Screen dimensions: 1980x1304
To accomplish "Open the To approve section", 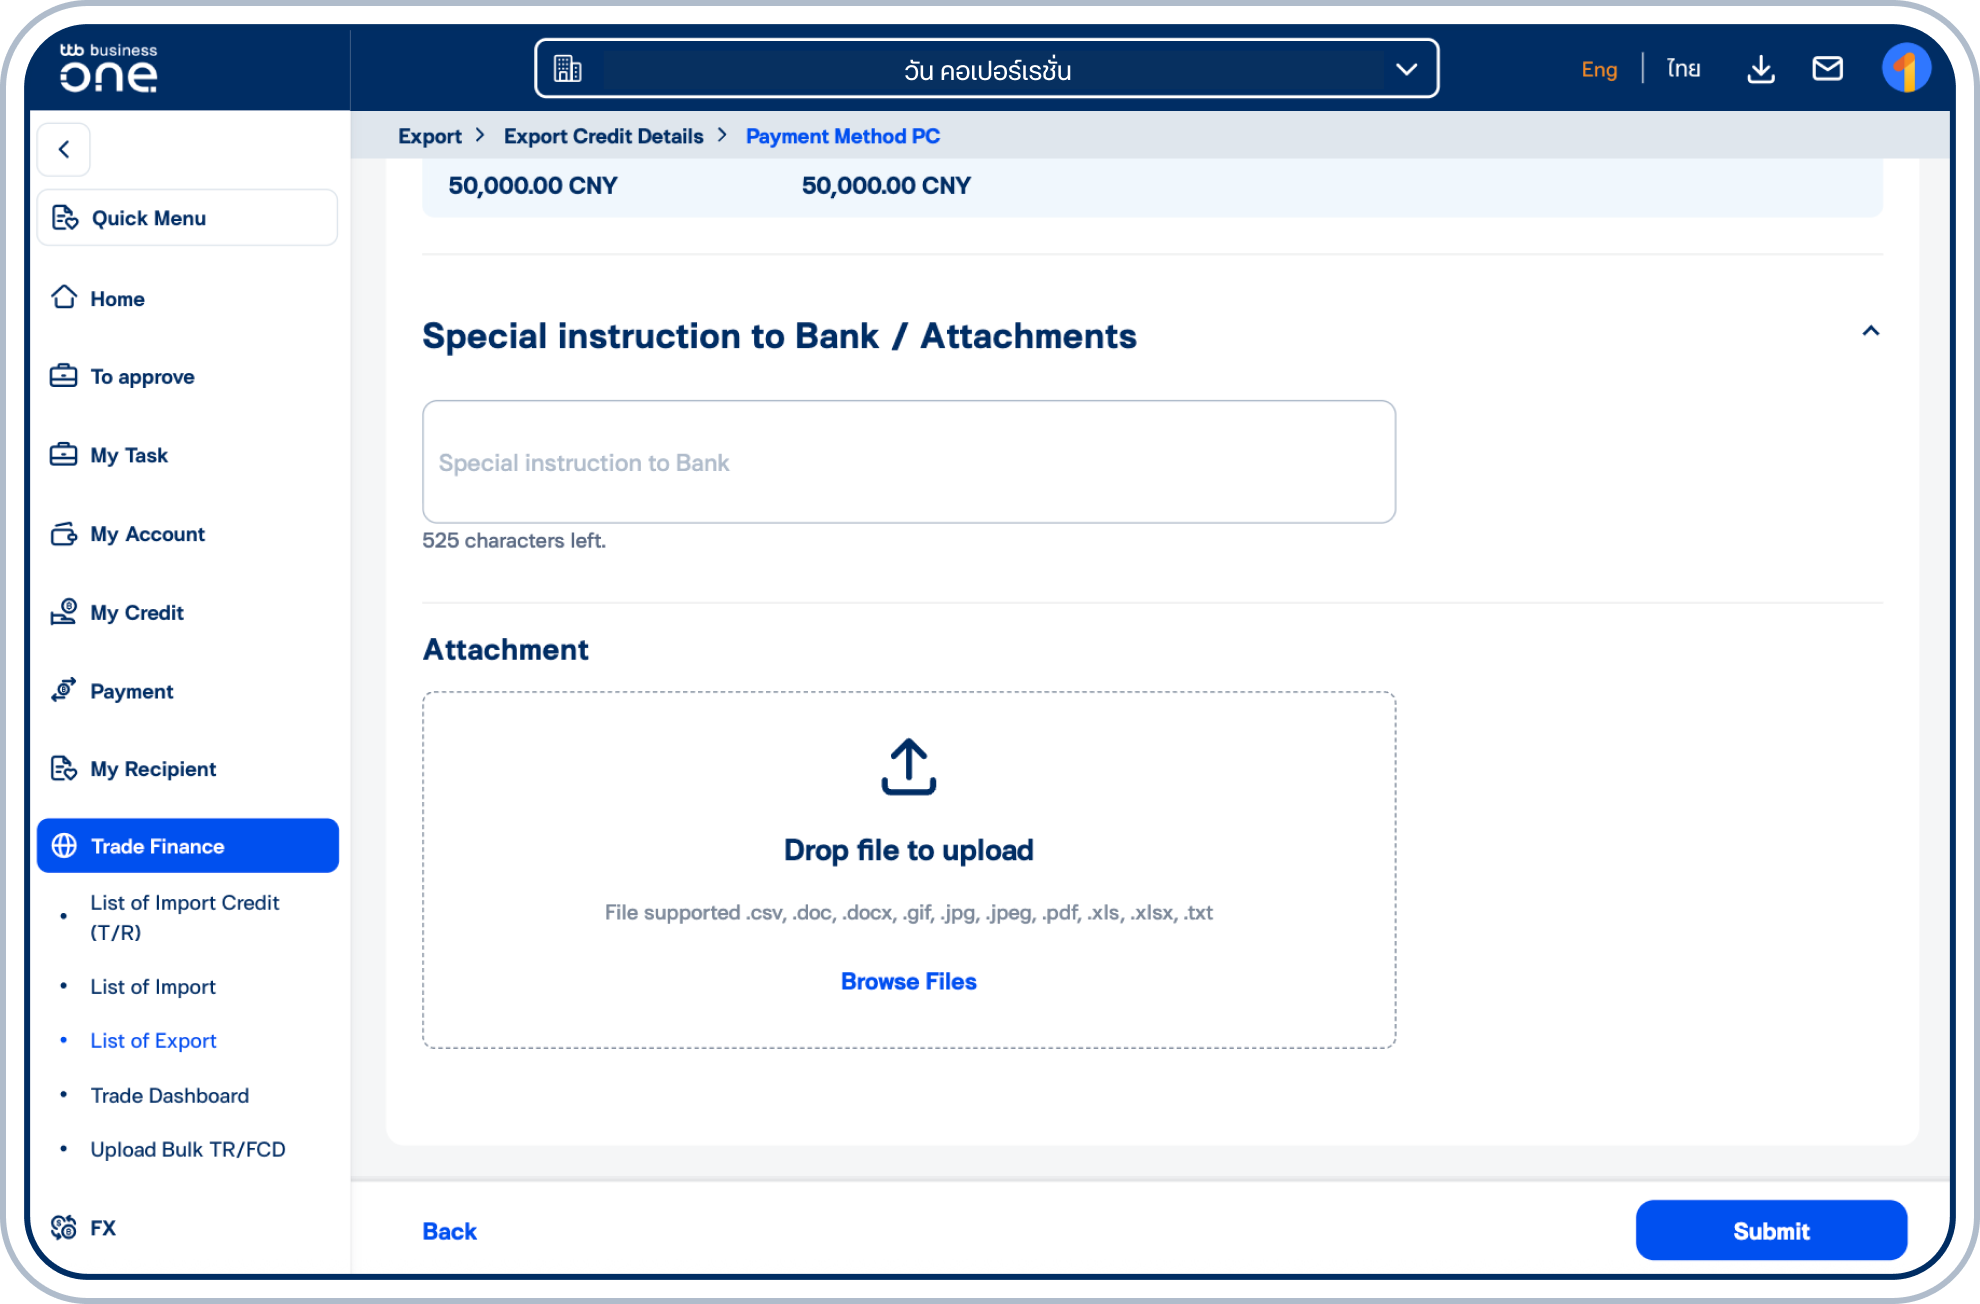I will coord(141,376).
